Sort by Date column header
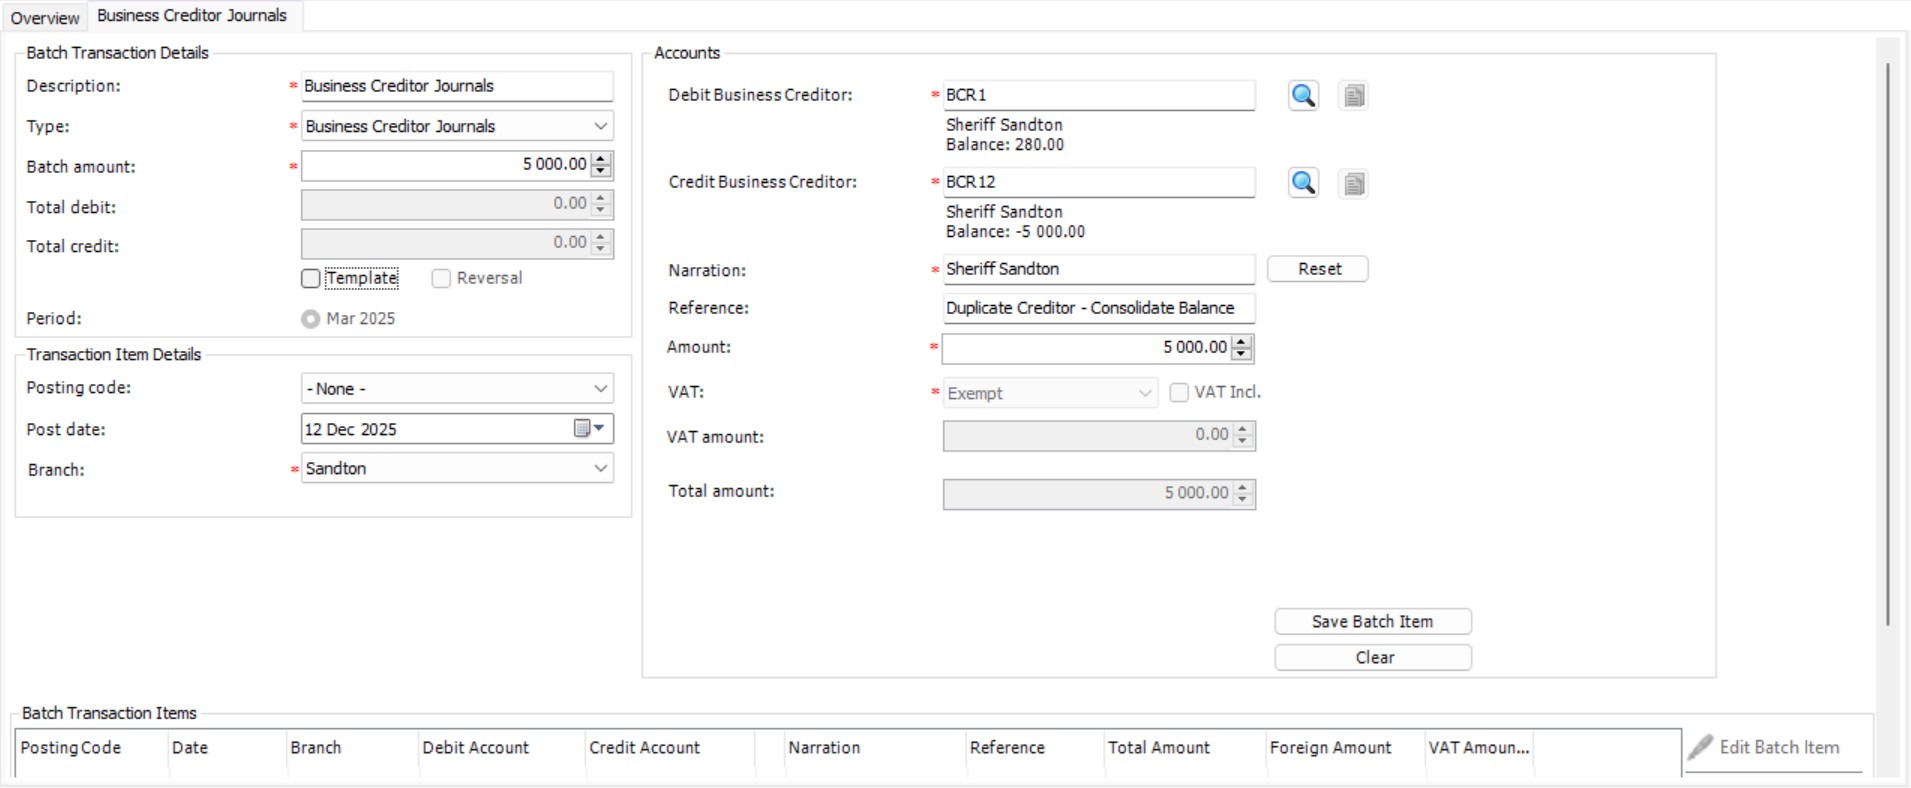1911x788 pixels. (227, 748)
